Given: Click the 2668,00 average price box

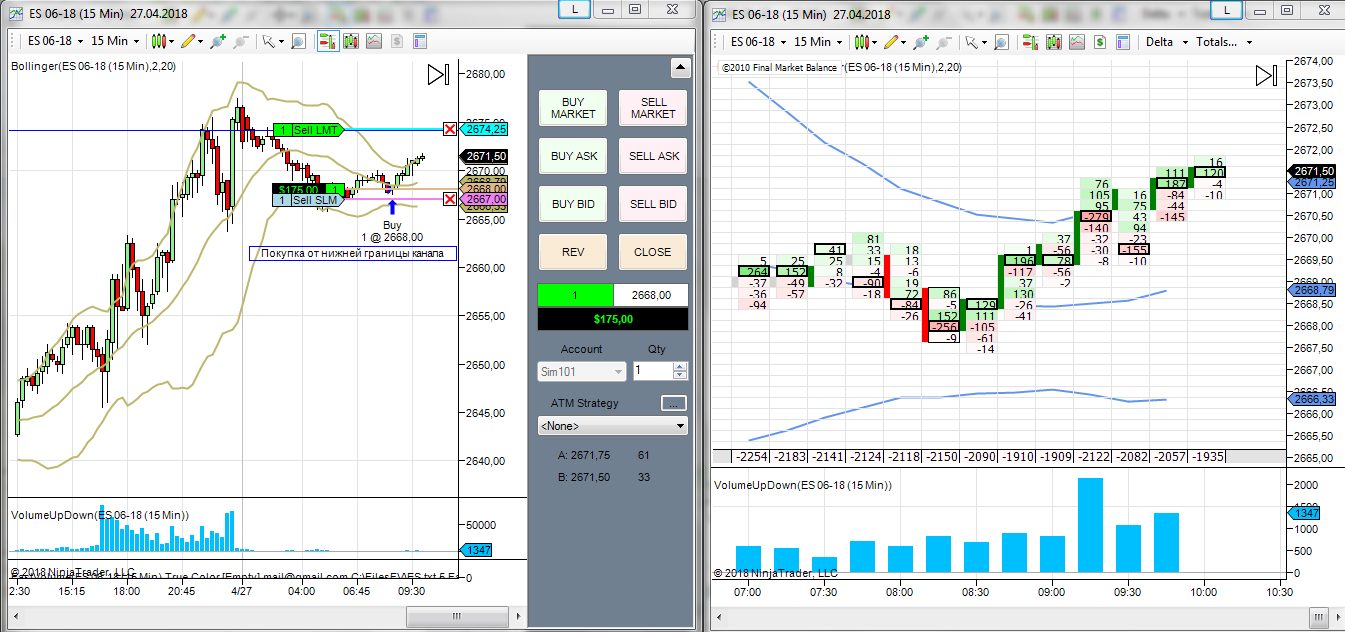Looking at the screenshot, I should pyautogui.click(x=651, y=295).
